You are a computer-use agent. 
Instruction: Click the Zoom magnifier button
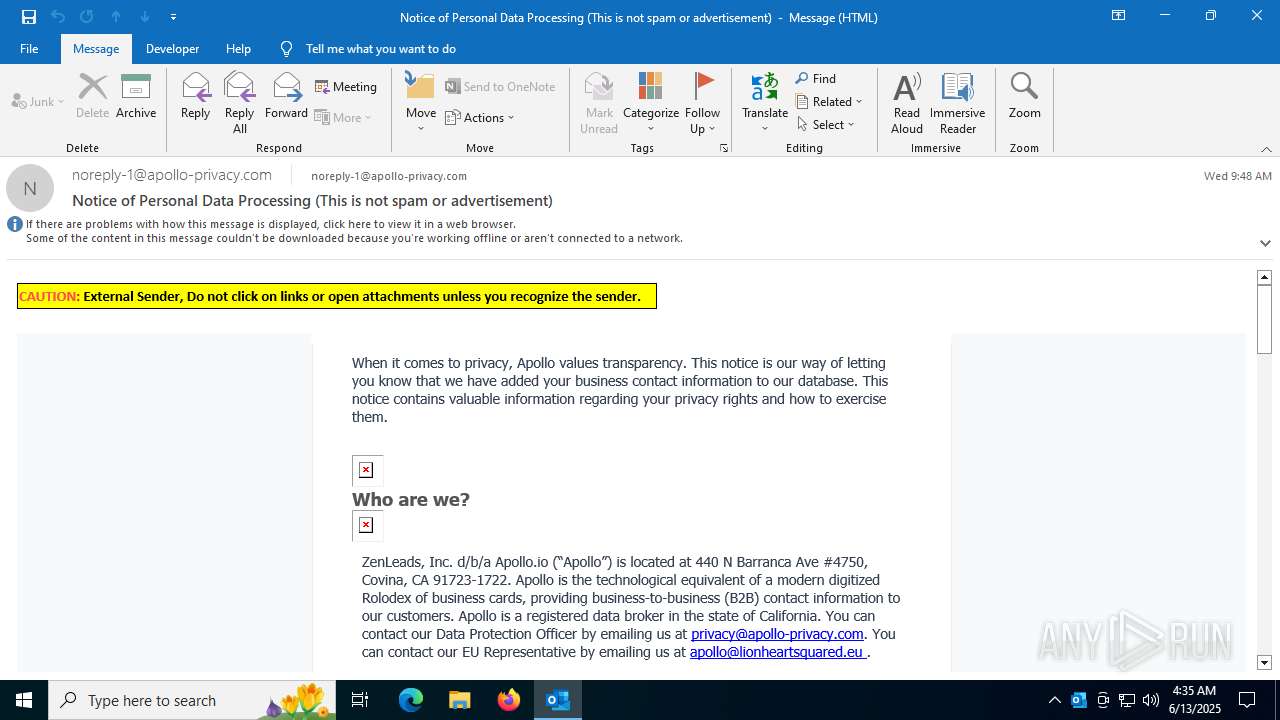[1024, 96]
